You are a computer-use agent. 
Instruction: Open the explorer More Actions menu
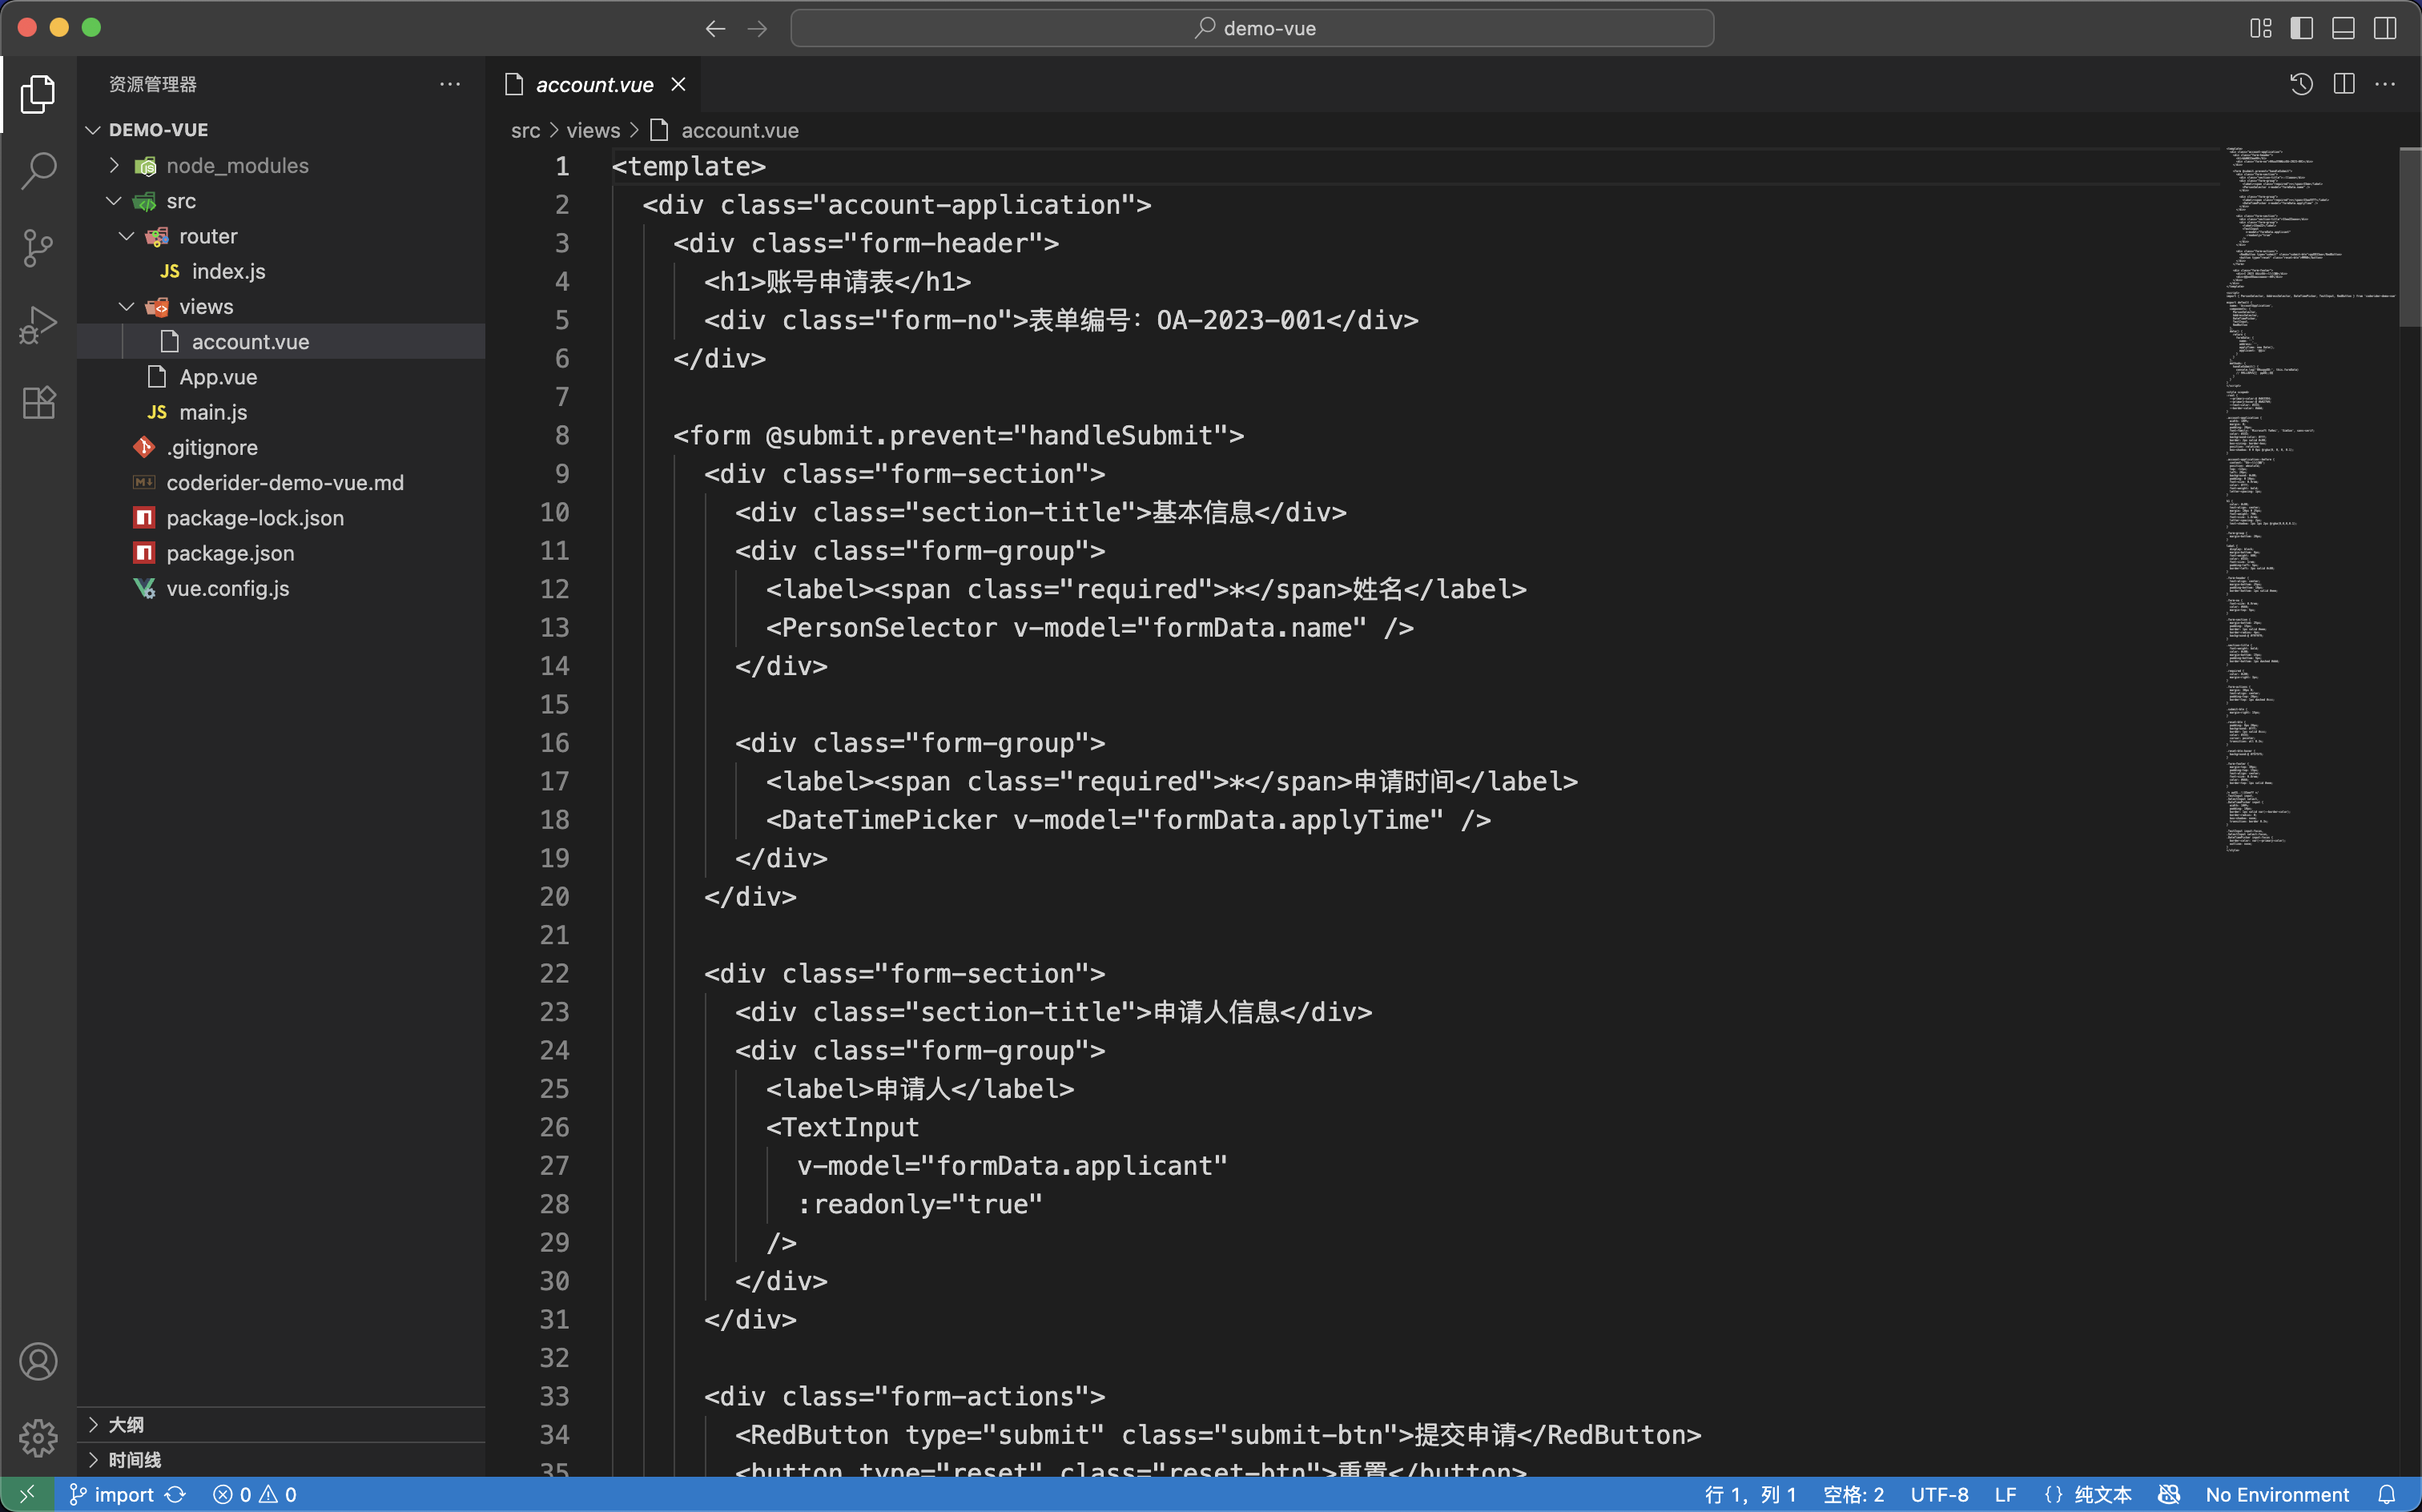449,84
